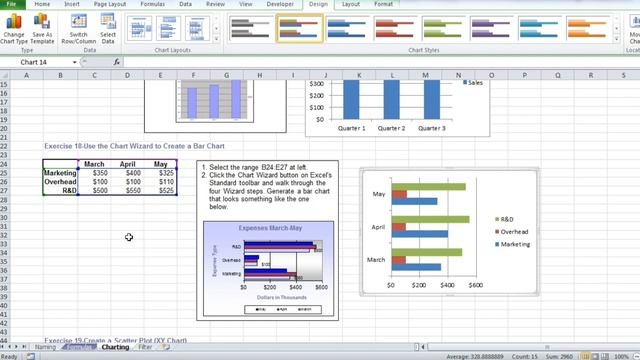The width and height of the screenshot is (640, 360).
Task: Click the Marketing row label cell
Action: coord(60,173)
